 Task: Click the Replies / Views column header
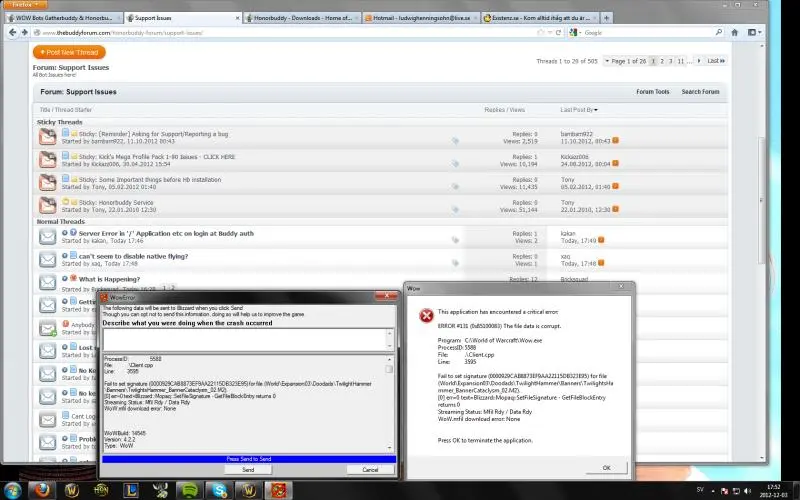pyautogui.click(x=504, y=110)
